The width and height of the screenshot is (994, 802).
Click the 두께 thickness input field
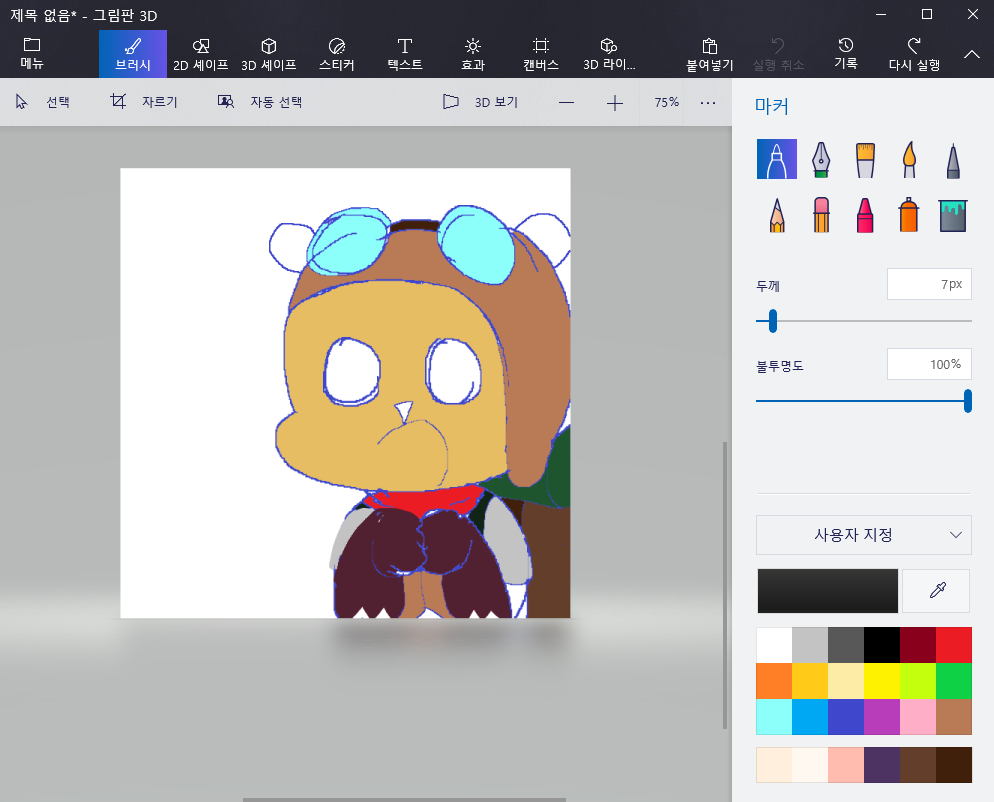point(929,284)
